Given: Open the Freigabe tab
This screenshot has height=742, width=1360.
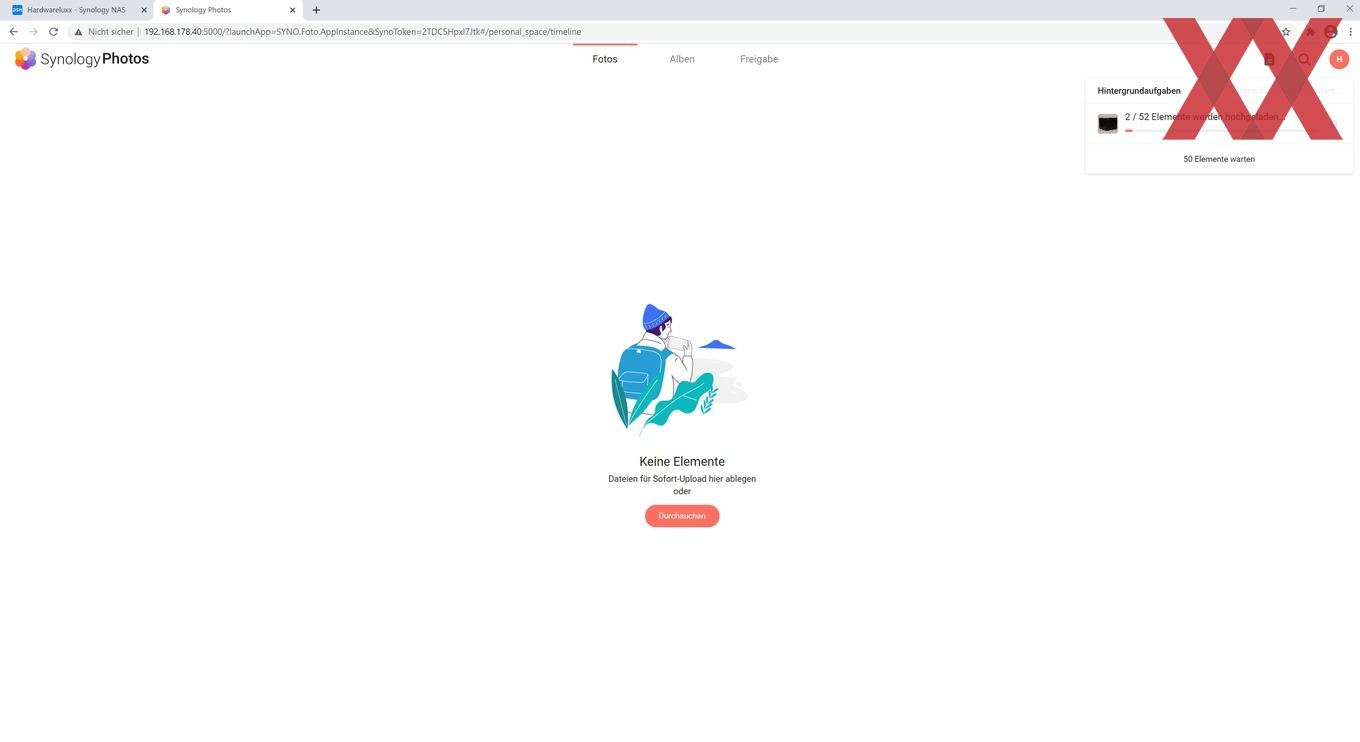Looking at the screenshot, I should coord(759,59).
